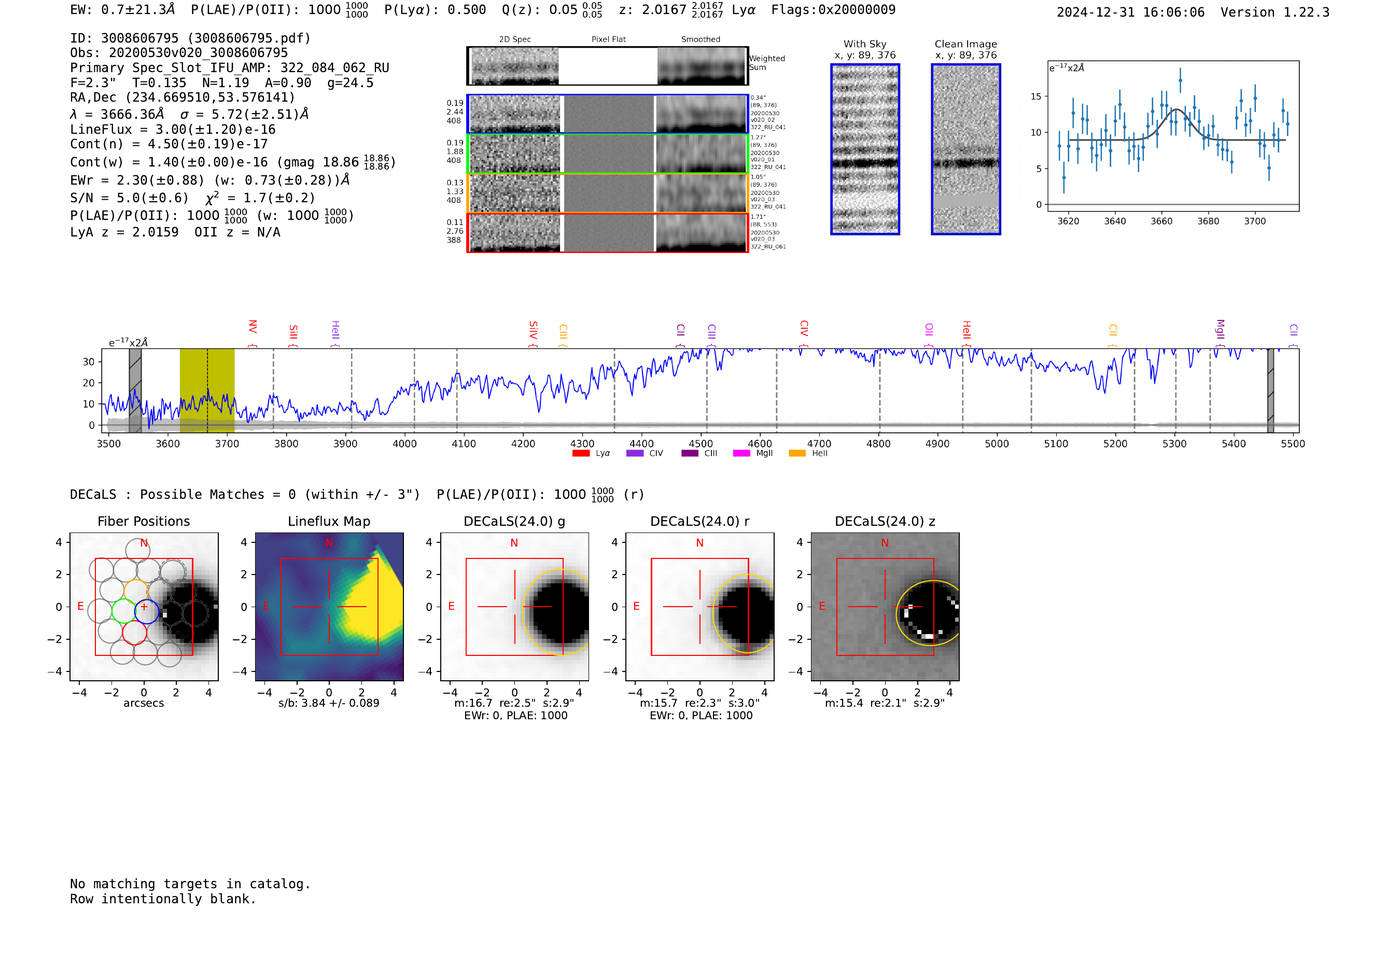Click the green fiber circle in Fiber Positions
The image size is (1400, 953).
[x=123, y=610]
